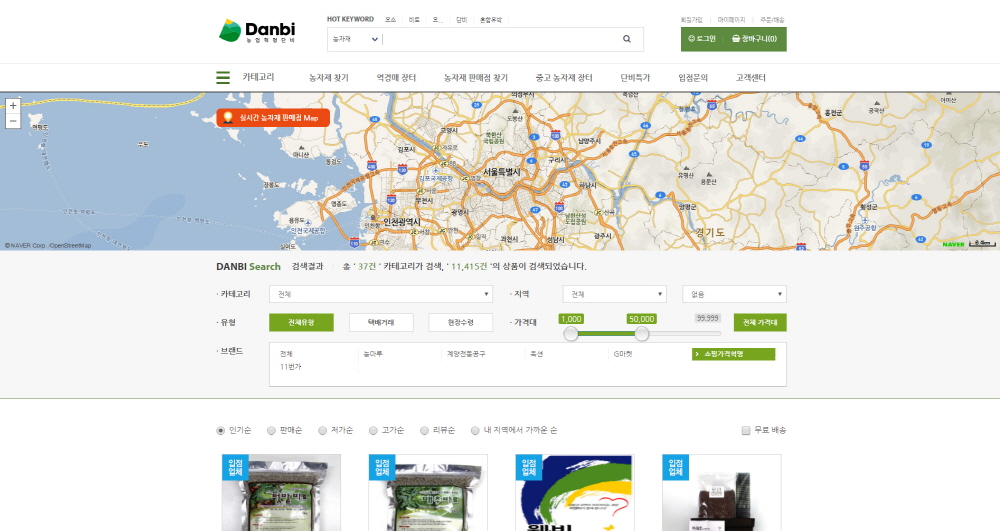Click the 50,000 price slider handle

[642, 334]
